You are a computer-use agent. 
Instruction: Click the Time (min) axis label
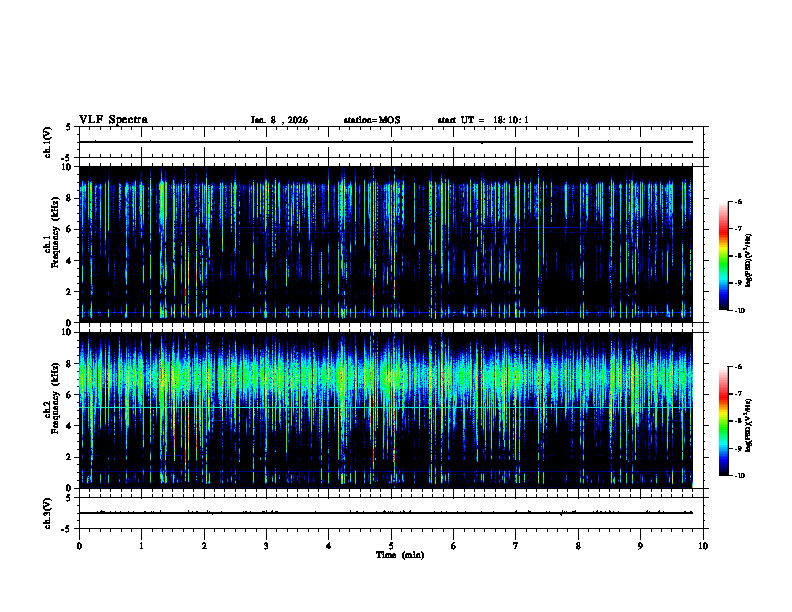(x=400, y=555)
